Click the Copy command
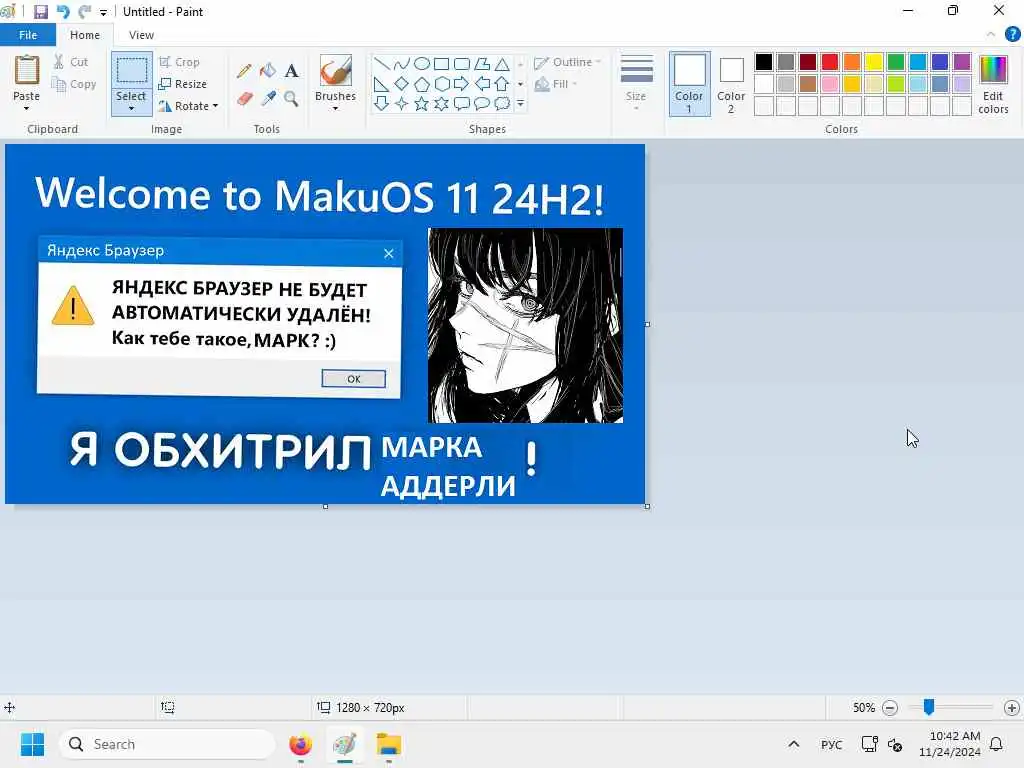Image resolution: width=1024 pixels, height=768 pixels. pyautogui.click(x=74, y=84)
